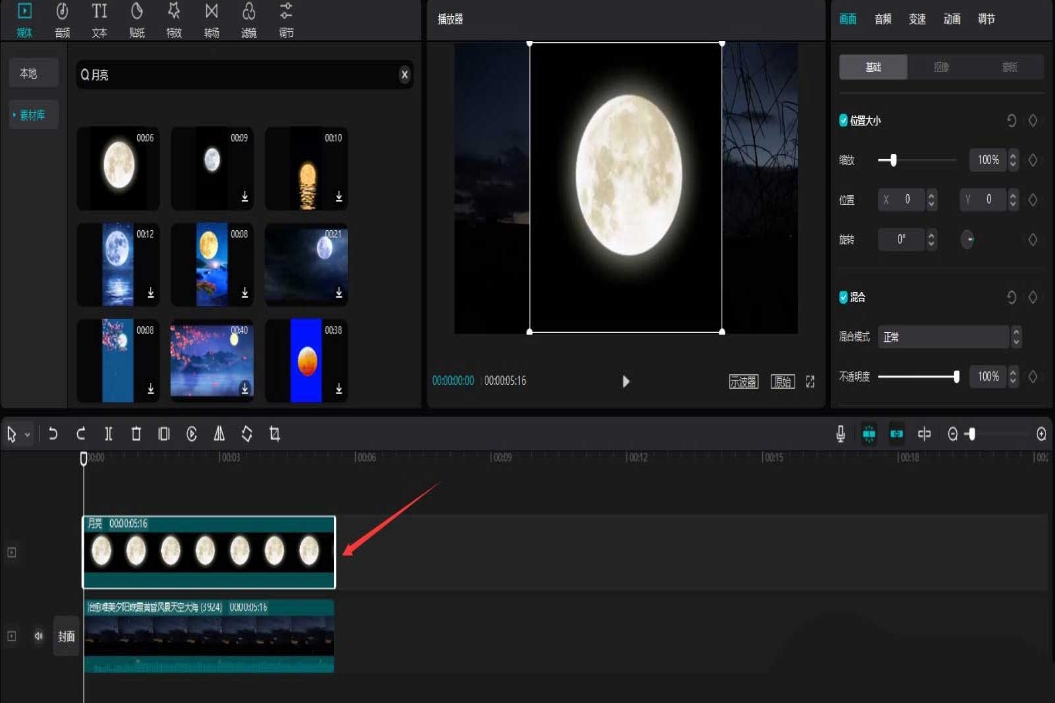This screenshot has width=1055, height=703.
Task: Expand the 素材库 library section
Action: [34, 115]
